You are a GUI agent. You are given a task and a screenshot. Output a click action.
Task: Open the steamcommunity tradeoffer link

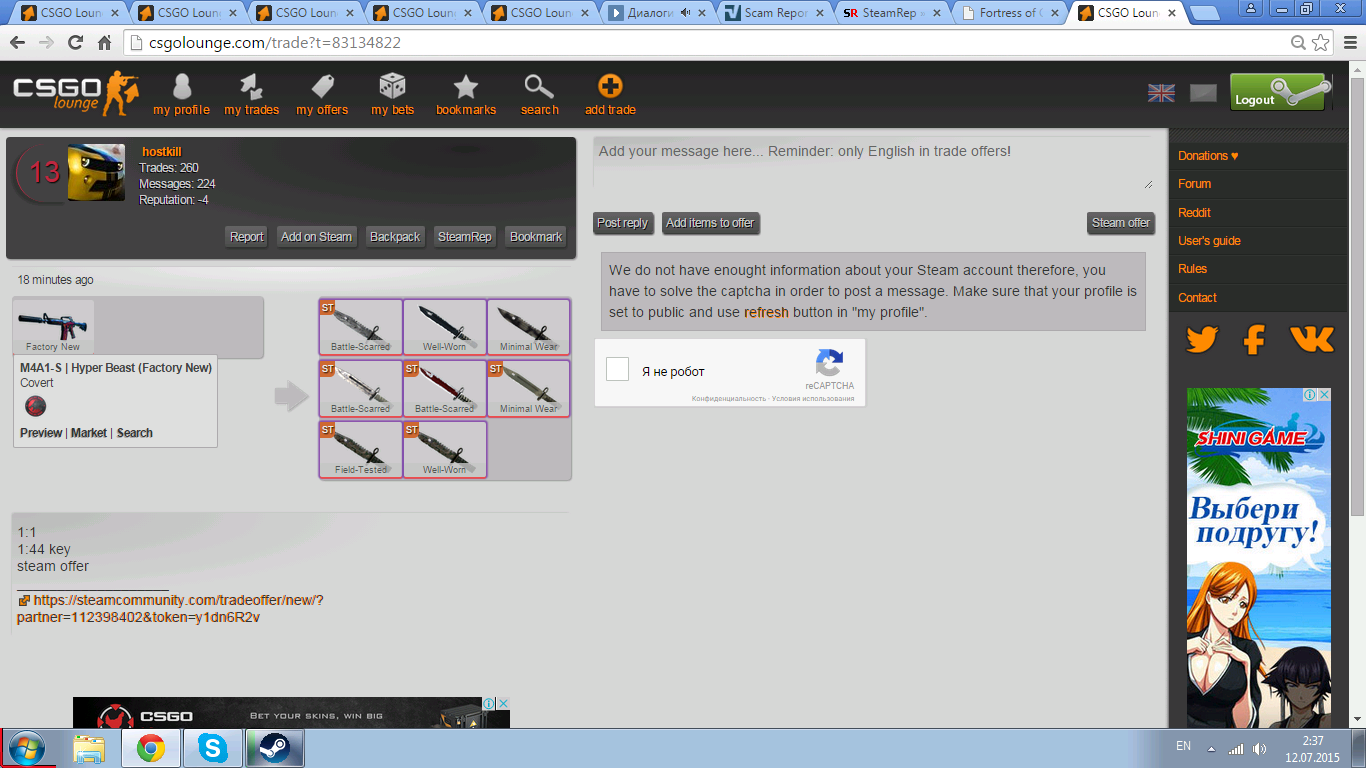(170, 608)
